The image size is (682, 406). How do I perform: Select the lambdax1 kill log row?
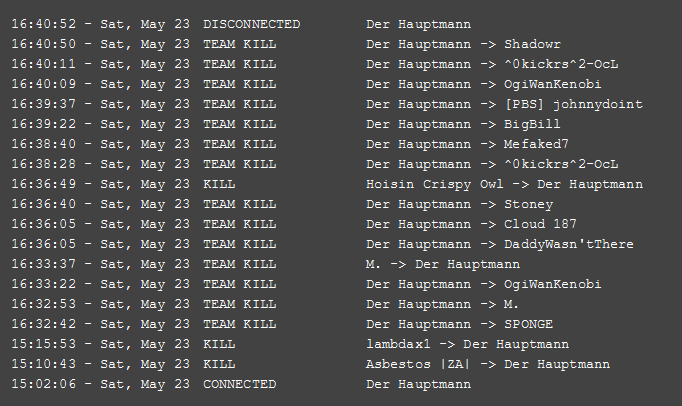coord(290,345)
